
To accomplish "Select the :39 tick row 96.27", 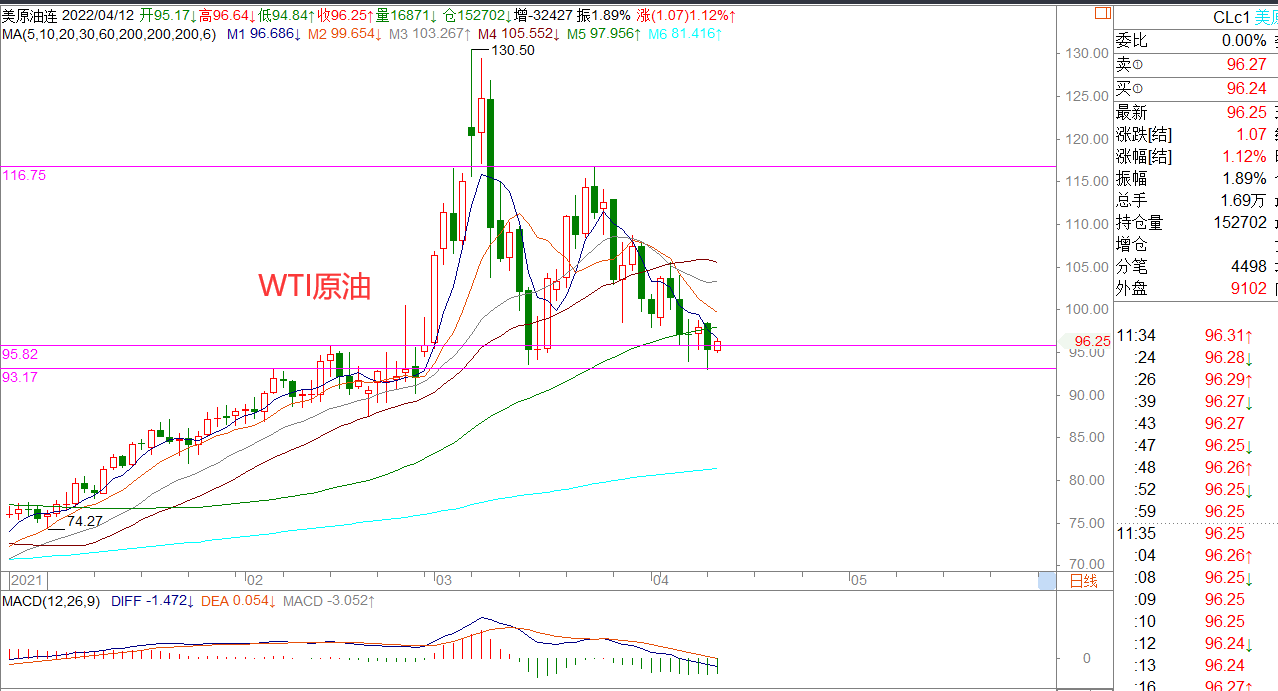I will (x=1196, y=402).
